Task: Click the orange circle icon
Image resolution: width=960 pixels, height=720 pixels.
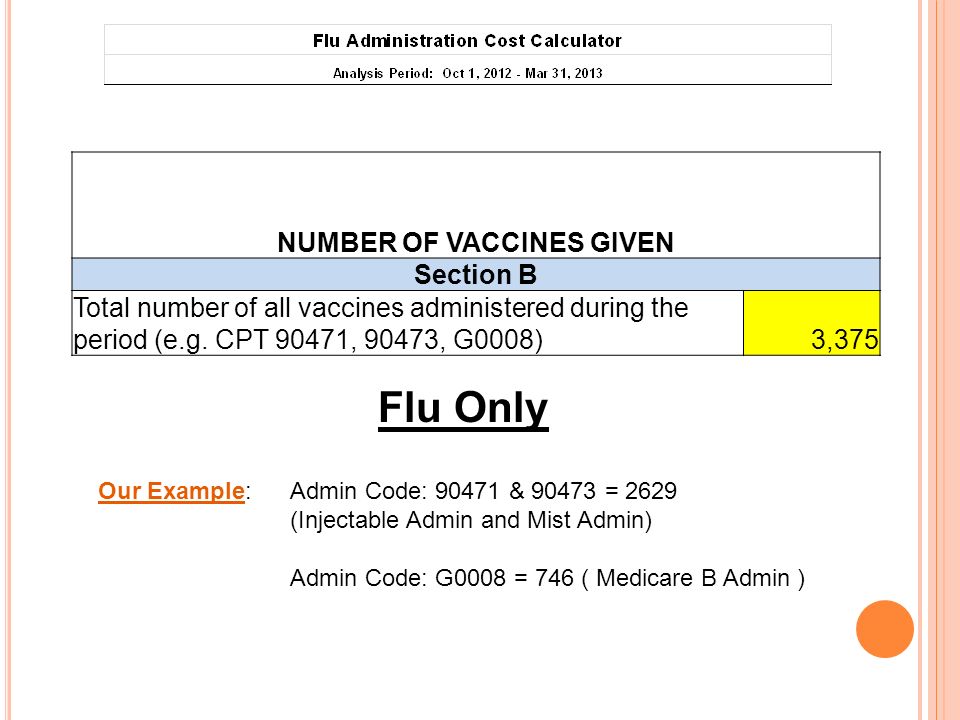Action: pyautogui.click(x=885, y=629)
